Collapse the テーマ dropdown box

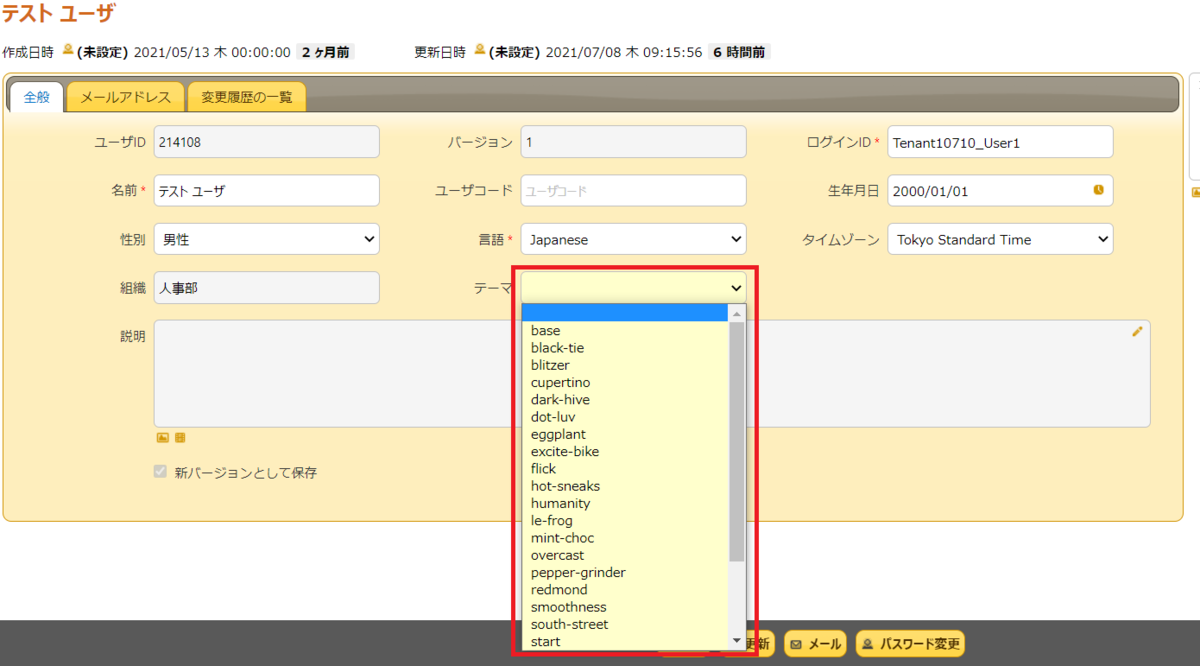[x=634, y=288]
